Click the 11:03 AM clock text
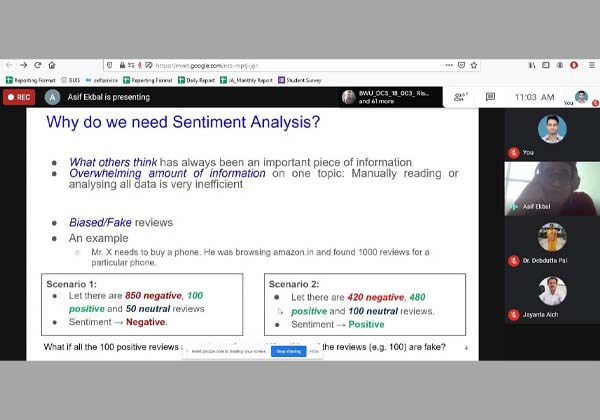The image size is (600, 420). (535, 97)
